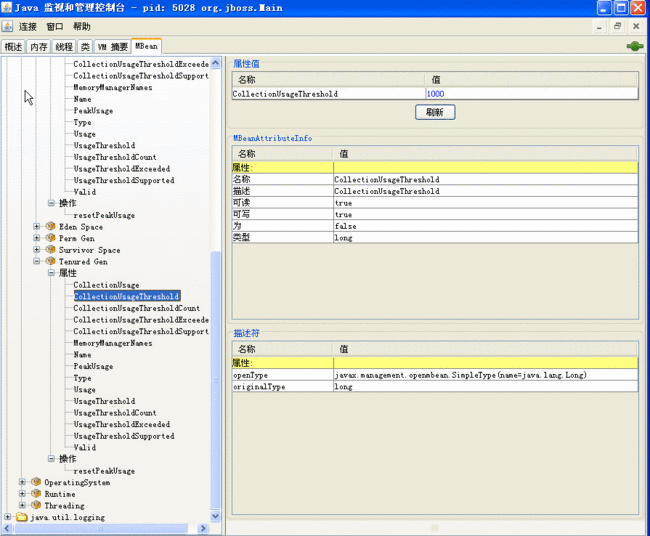This screenshot has width=650, height=536.
Task: Expand the Threading node
Action: point(22,505)
